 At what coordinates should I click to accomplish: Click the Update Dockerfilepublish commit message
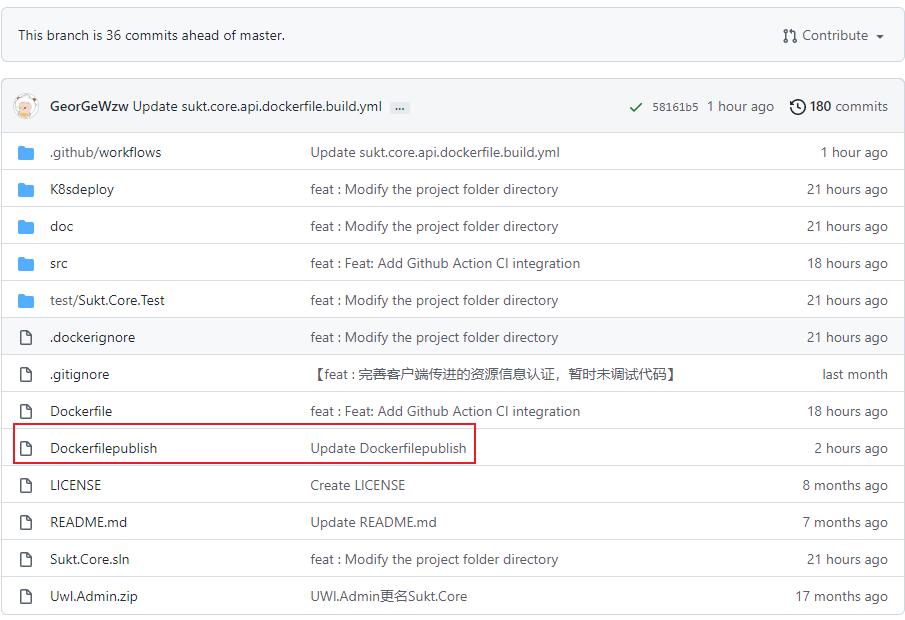388,449
